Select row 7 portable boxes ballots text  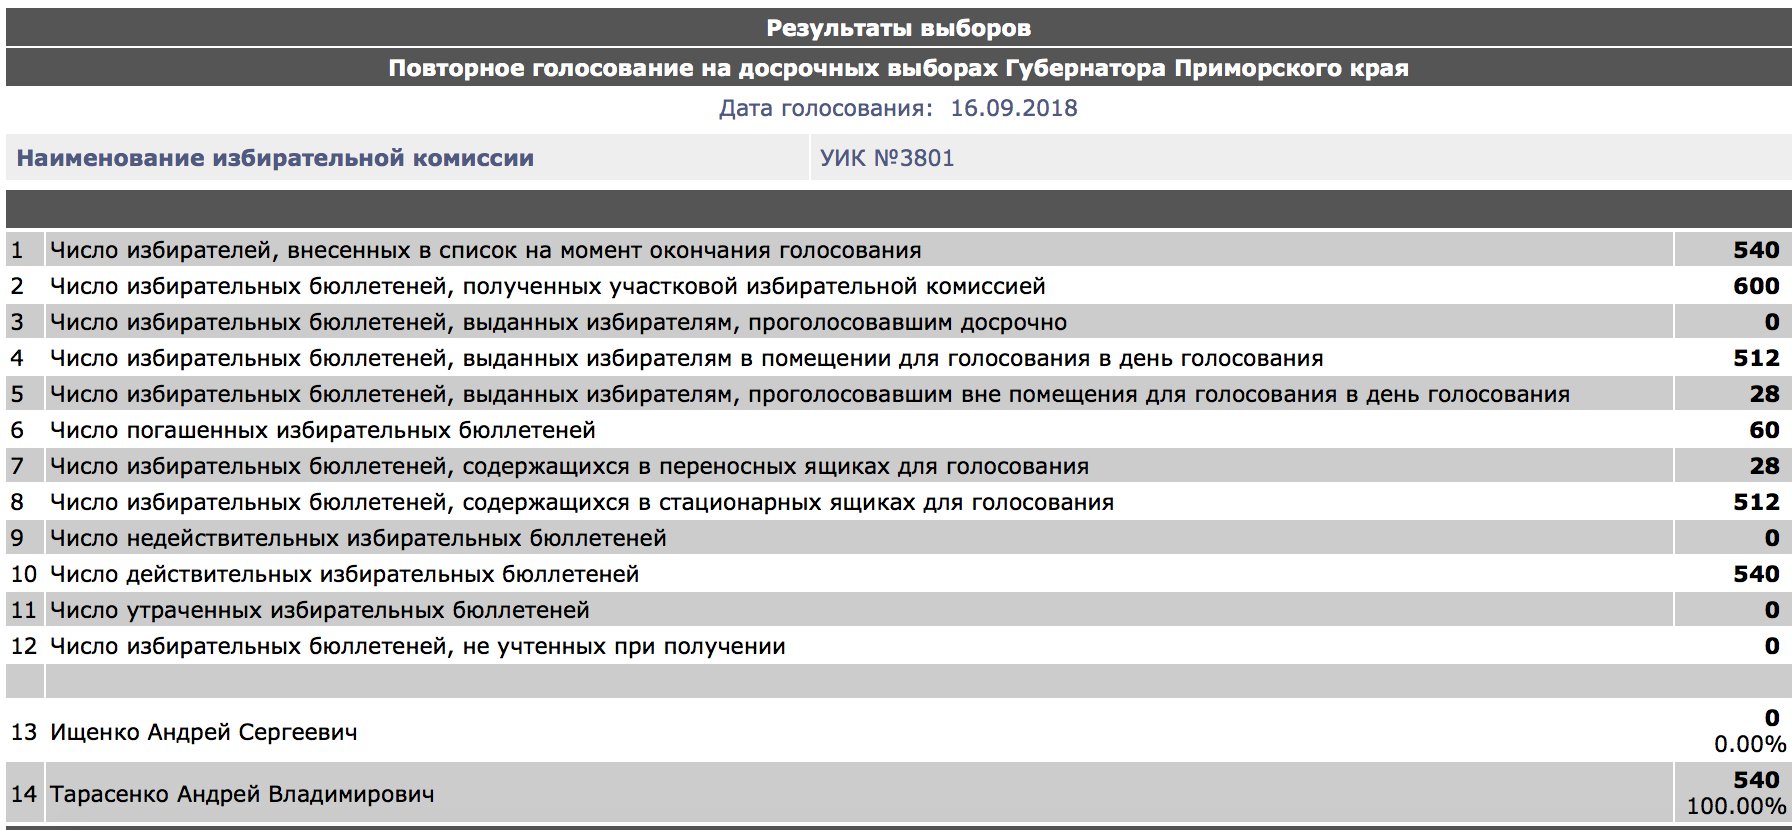569,466
